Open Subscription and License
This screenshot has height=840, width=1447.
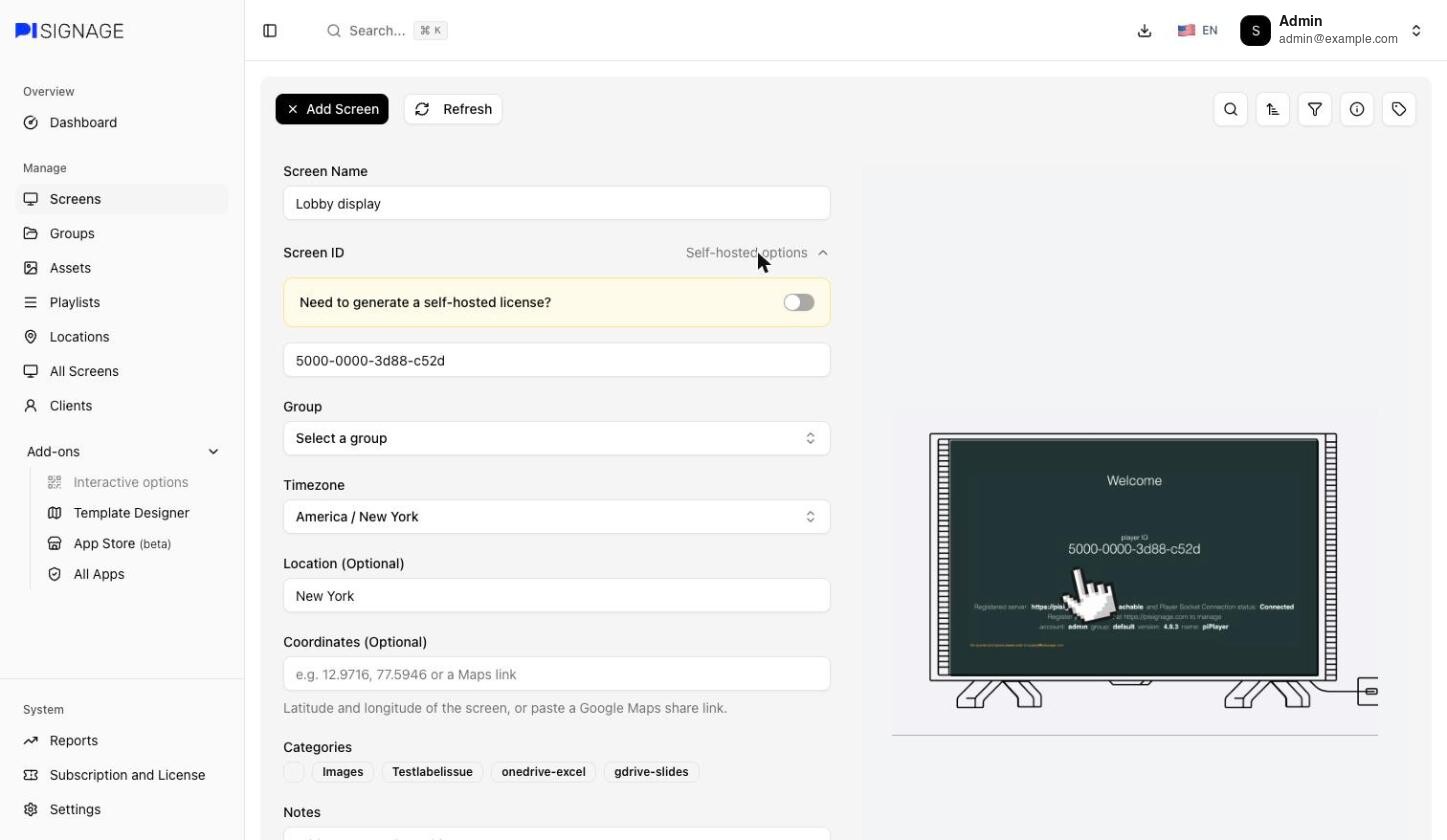[x=122, y=775]
